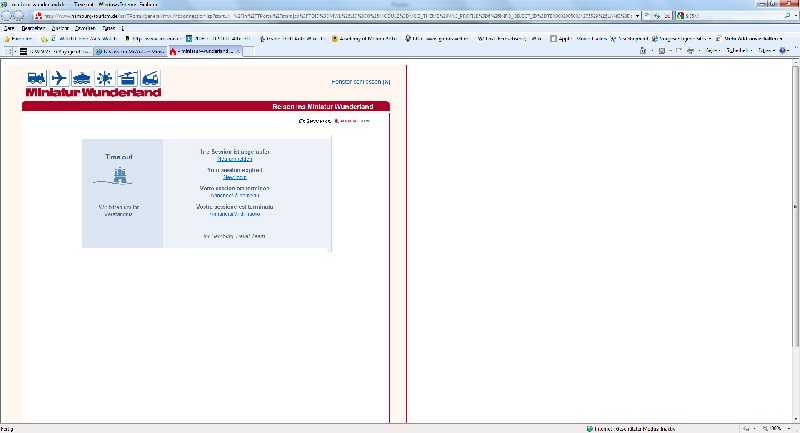Open the 'Extras' menu
The image size is (800, 433).
tap(109, 28)
